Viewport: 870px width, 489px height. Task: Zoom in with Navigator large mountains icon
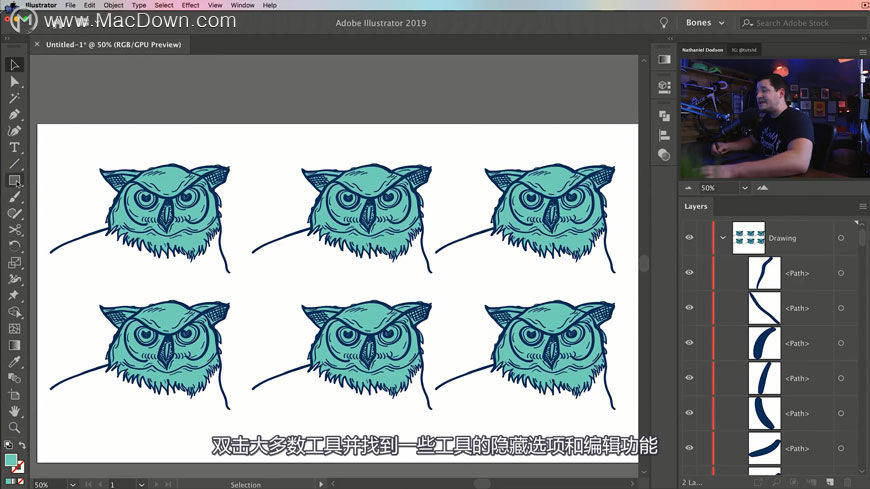coord(762,188)
